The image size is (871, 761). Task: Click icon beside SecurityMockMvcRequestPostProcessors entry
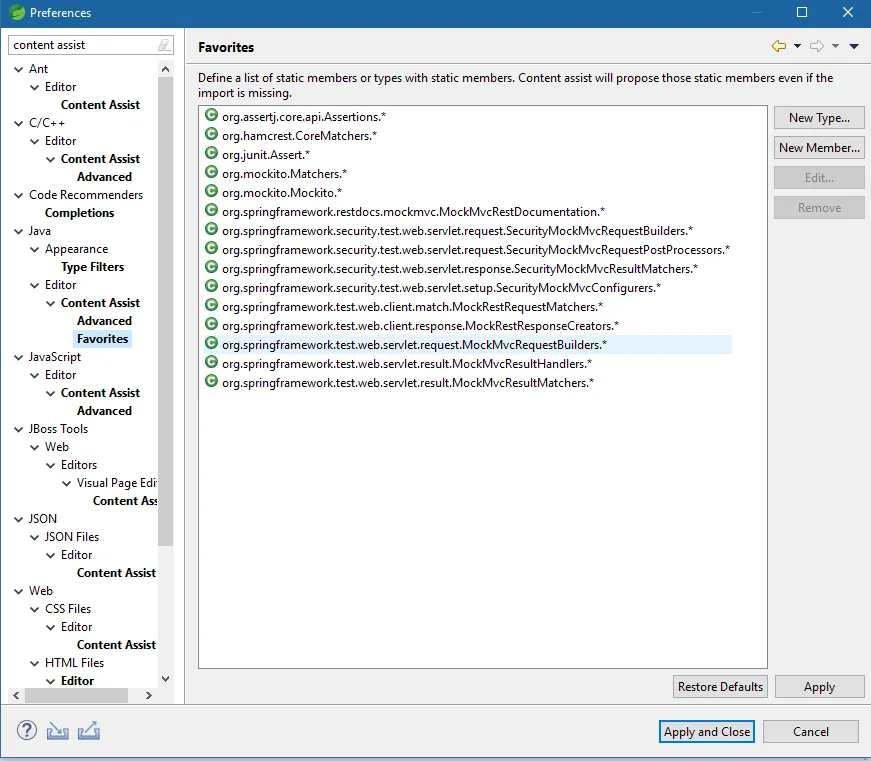point(211,248)
